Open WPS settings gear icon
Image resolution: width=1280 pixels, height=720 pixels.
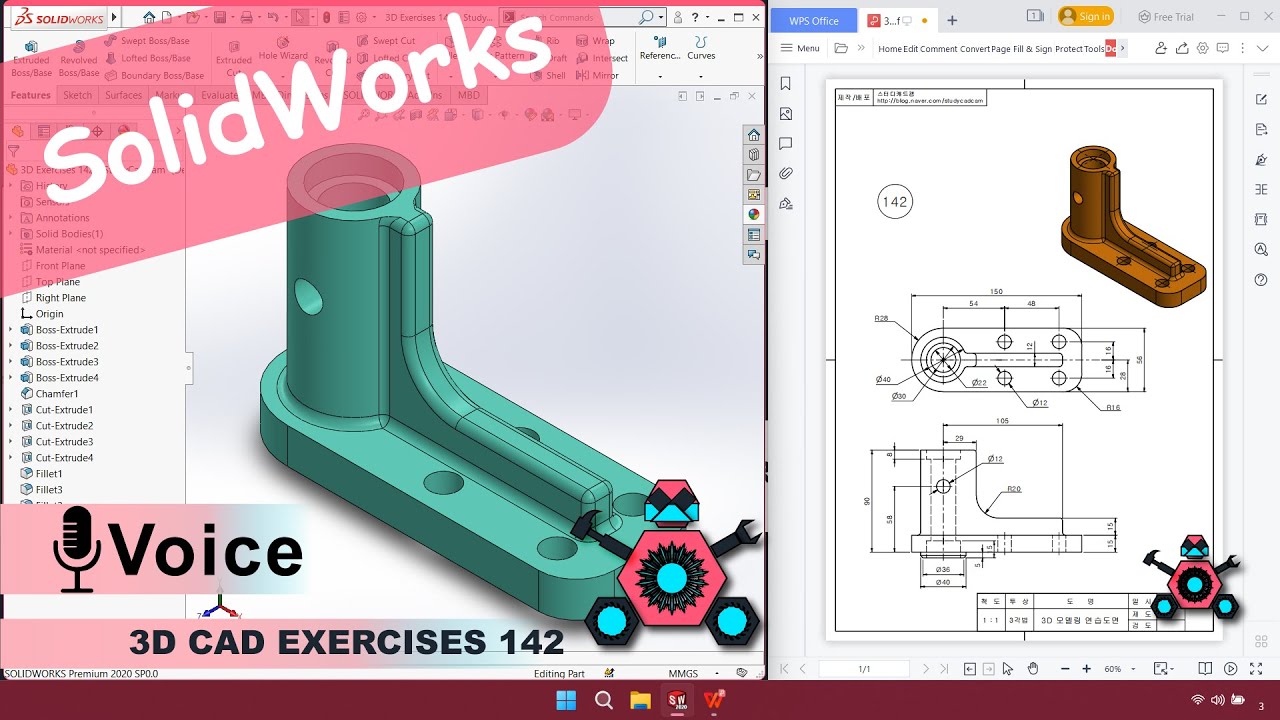pyautogui.click(x=1203, y=48)
